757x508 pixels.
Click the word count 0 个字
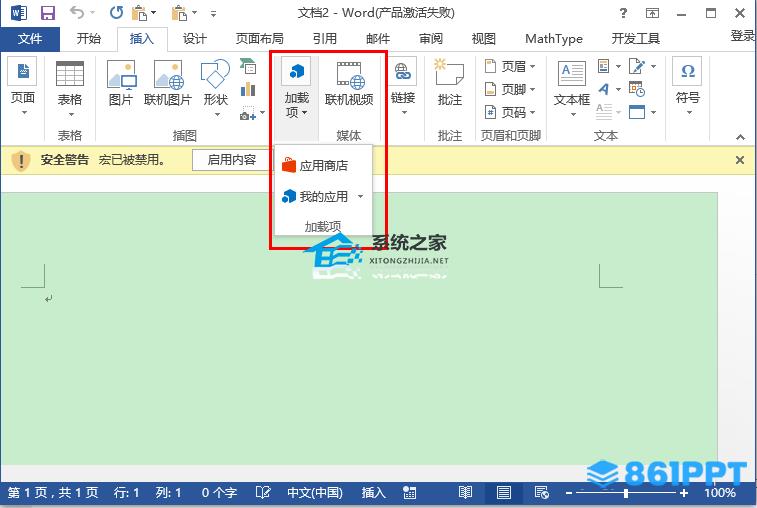pyautogui.click(x=219, y=493)
